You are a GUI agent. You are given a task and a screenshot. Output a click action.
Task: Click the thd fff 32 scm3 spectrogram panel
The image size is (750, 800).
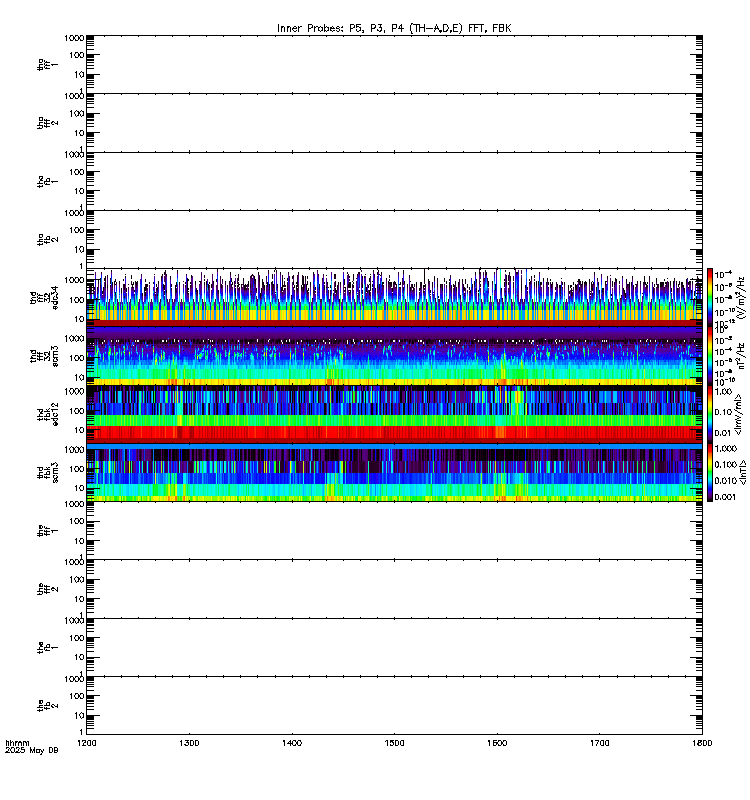[x=394, y=356]
